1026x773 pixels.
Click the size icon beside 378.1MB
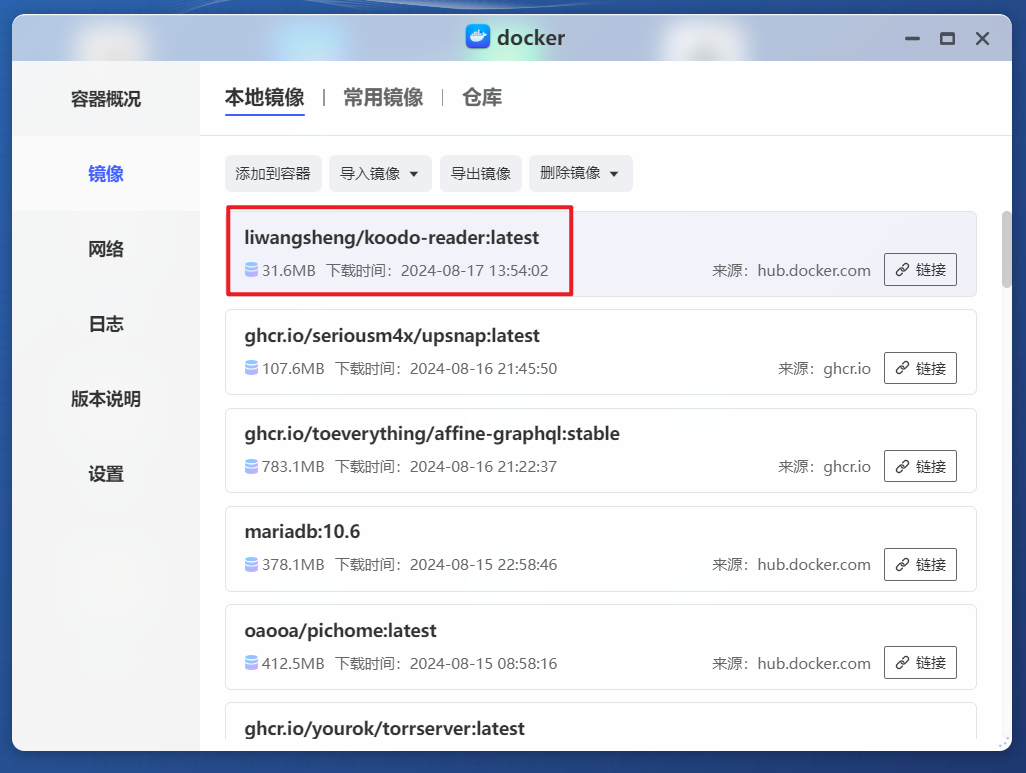[x=251, y=564]
